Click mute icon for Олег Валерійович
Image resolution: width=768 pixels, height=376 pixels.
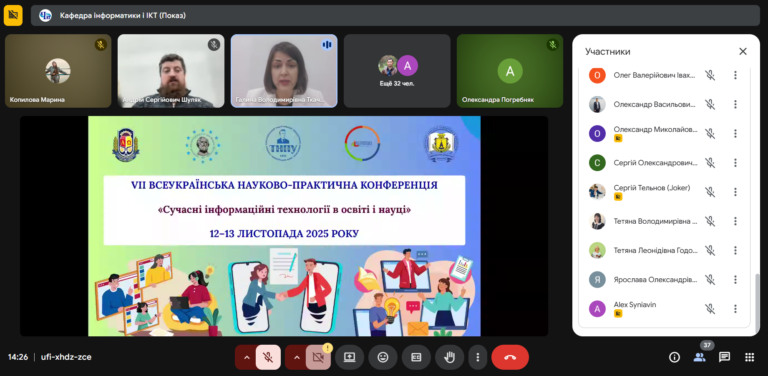(x=710, y=75)
